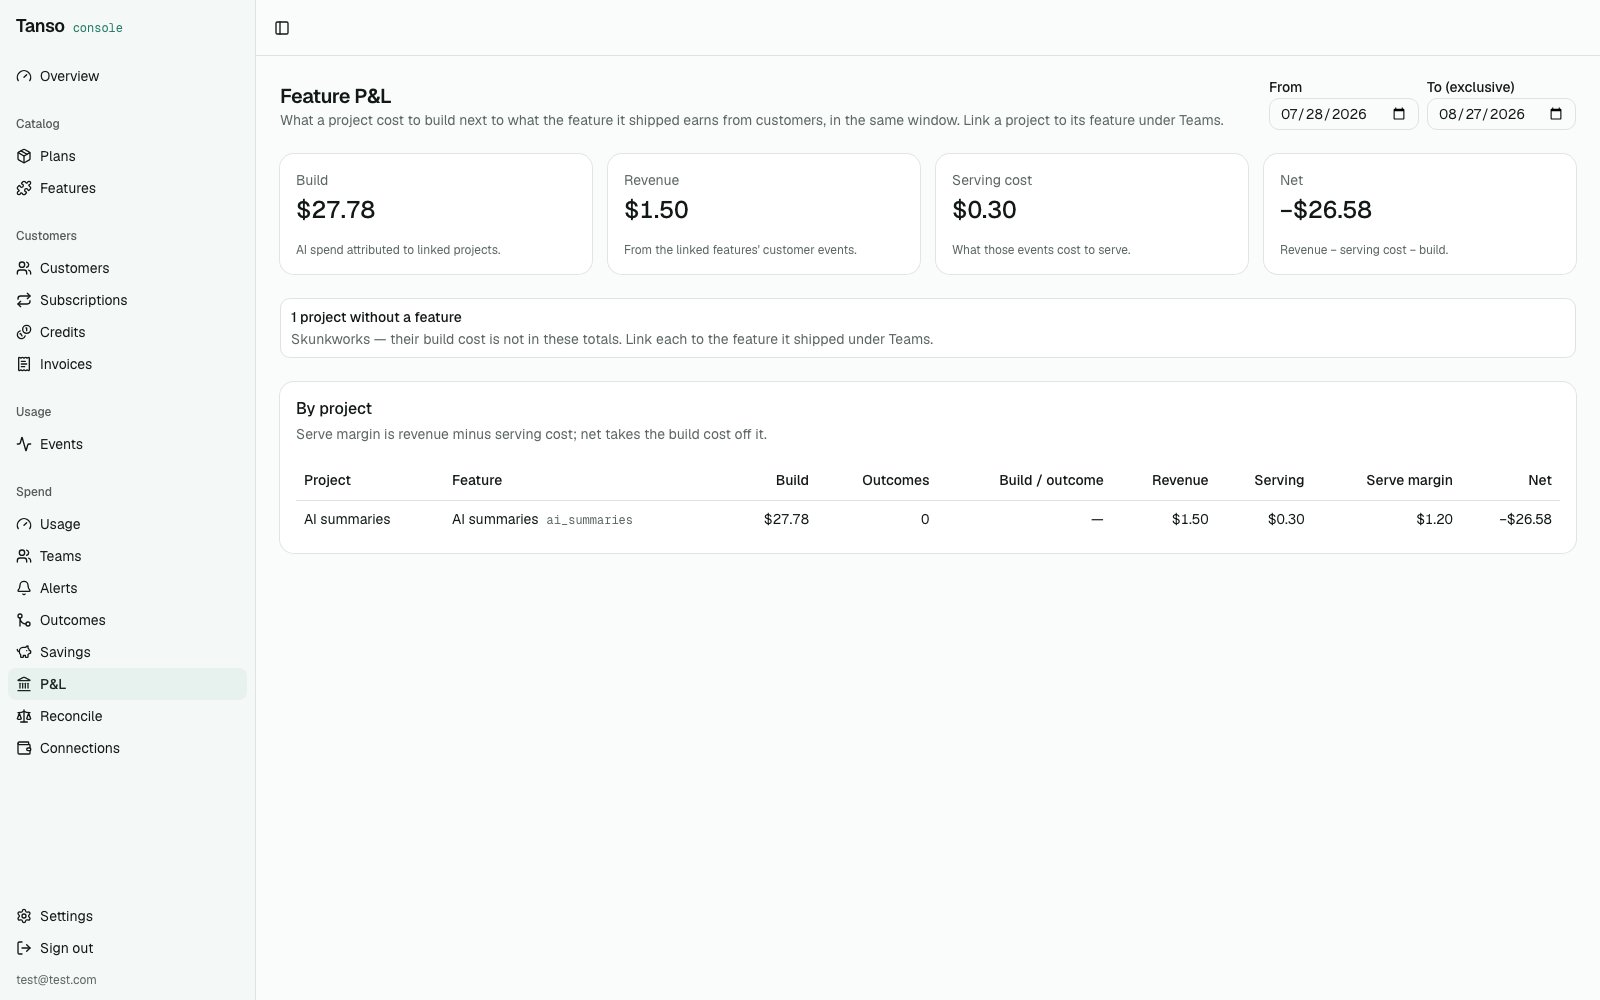1600x1000 pixels.
Task: Click the Reconcile scales icon
Action: (x=24, y=716)
